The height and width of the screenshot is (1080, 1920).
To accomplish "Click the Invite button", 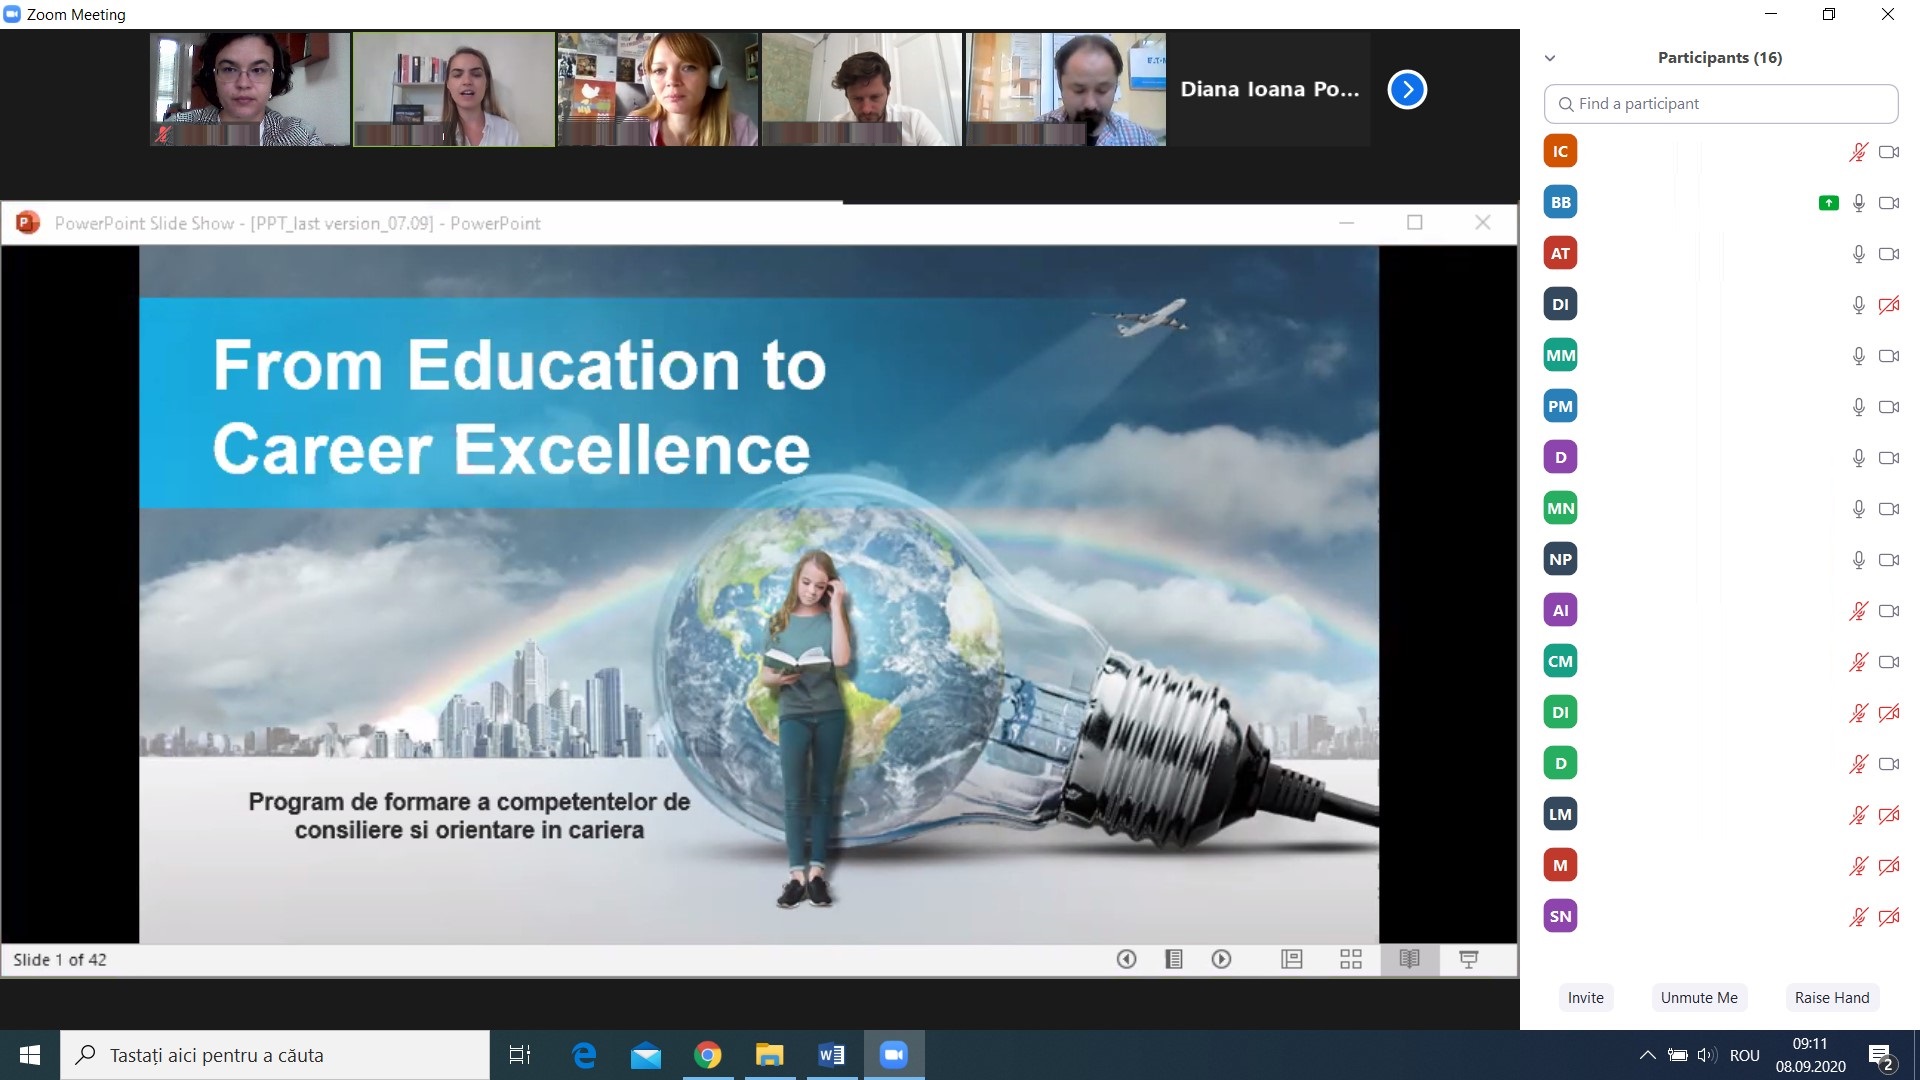I will click(1585, 997).
